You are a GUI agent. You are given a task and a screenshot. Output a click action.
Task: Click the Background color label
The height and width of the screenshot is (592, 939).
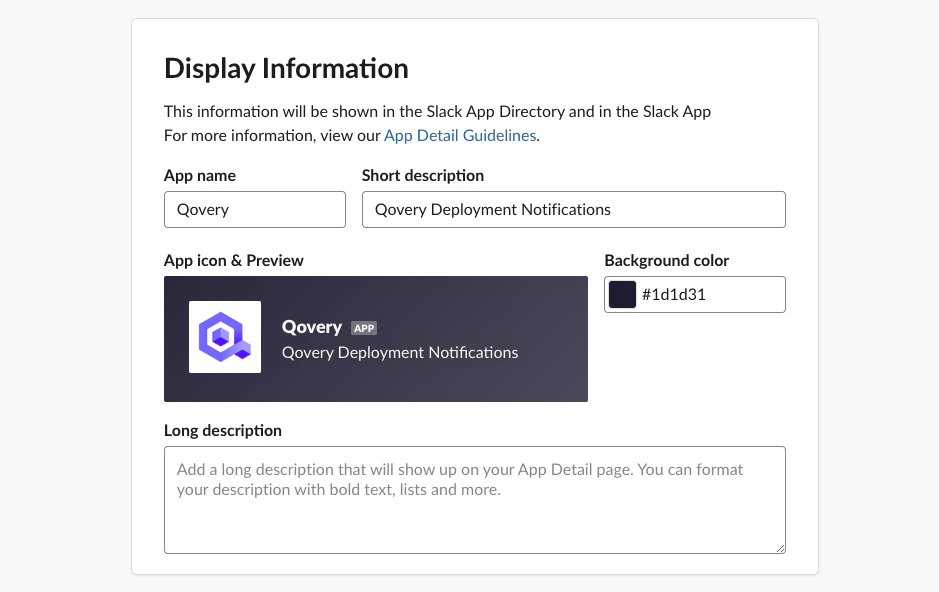pyautogui.click(x=666, y=260)
